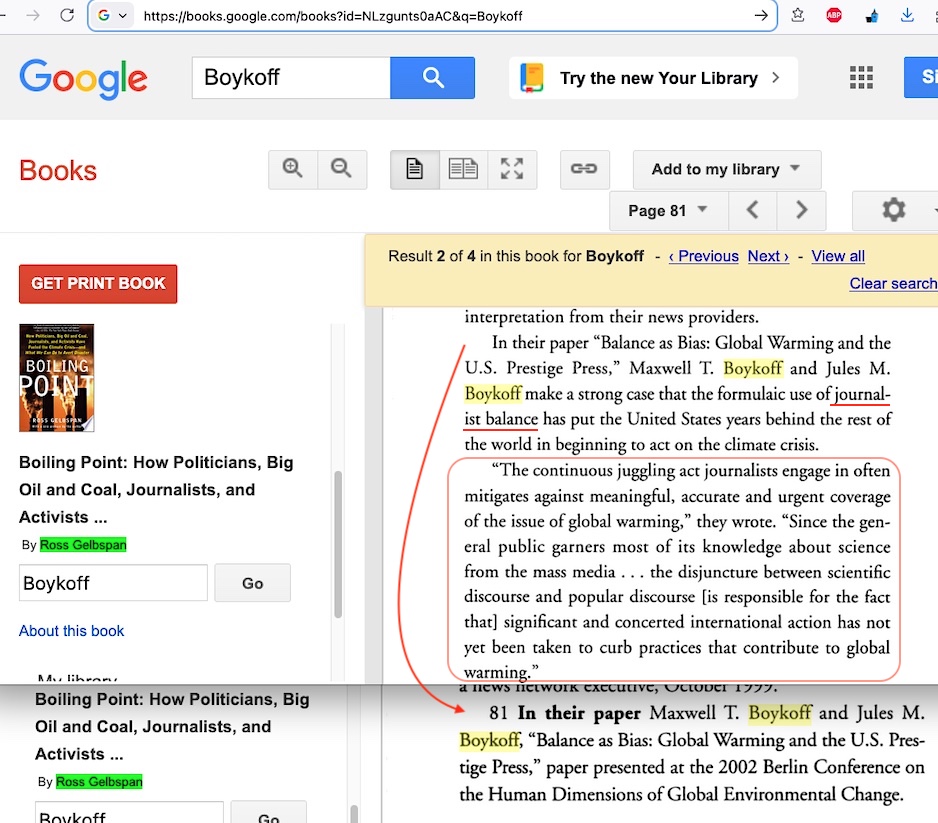
Task: Click the blue search magnifier button
Action: (432, 78)
